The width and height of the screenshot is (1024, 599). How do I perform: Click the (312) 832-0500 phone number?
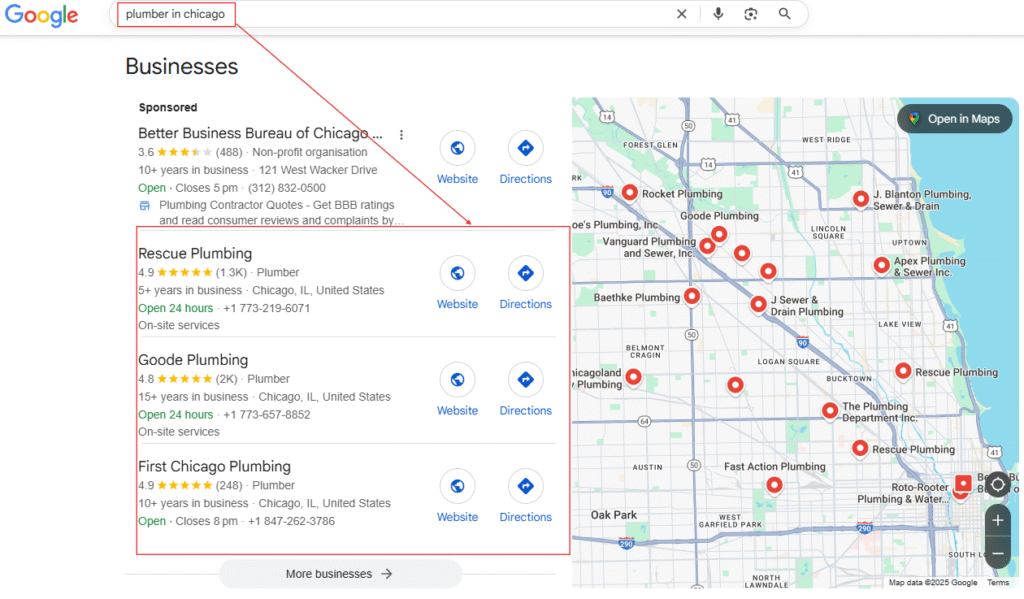[286, 188]
